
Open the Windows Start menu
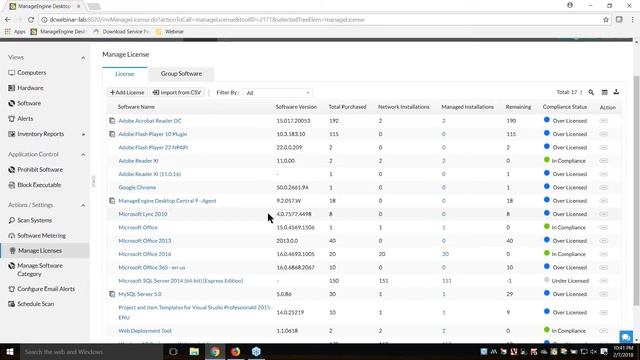(10, 351)
